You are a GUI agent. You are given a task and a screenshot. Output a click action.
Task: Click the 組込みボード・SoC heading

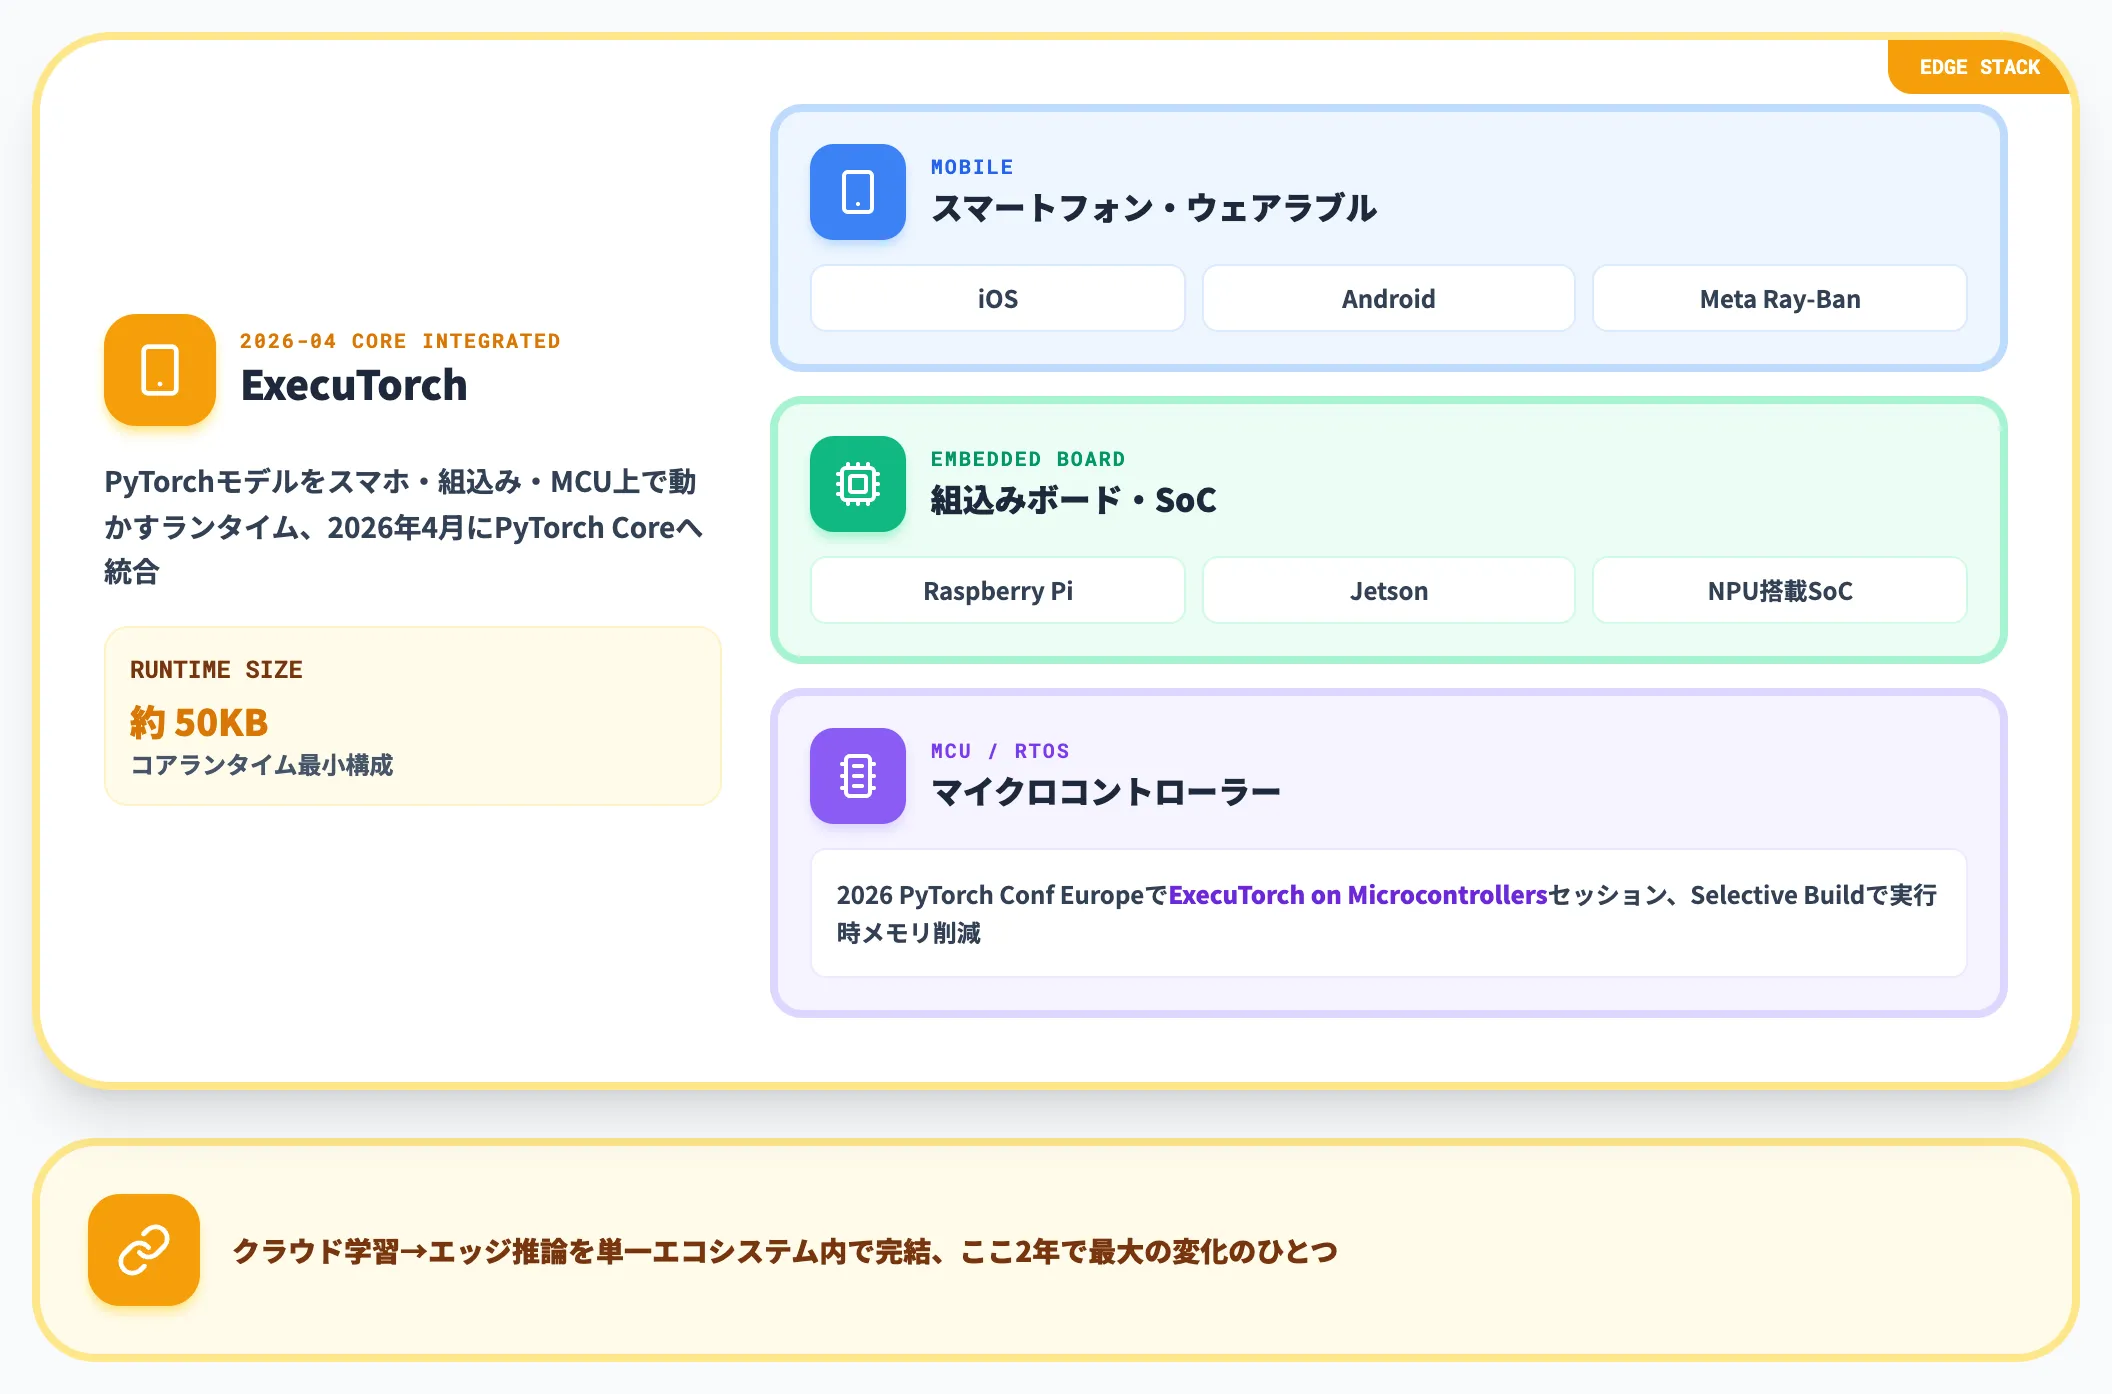(x=1074, y=500)
